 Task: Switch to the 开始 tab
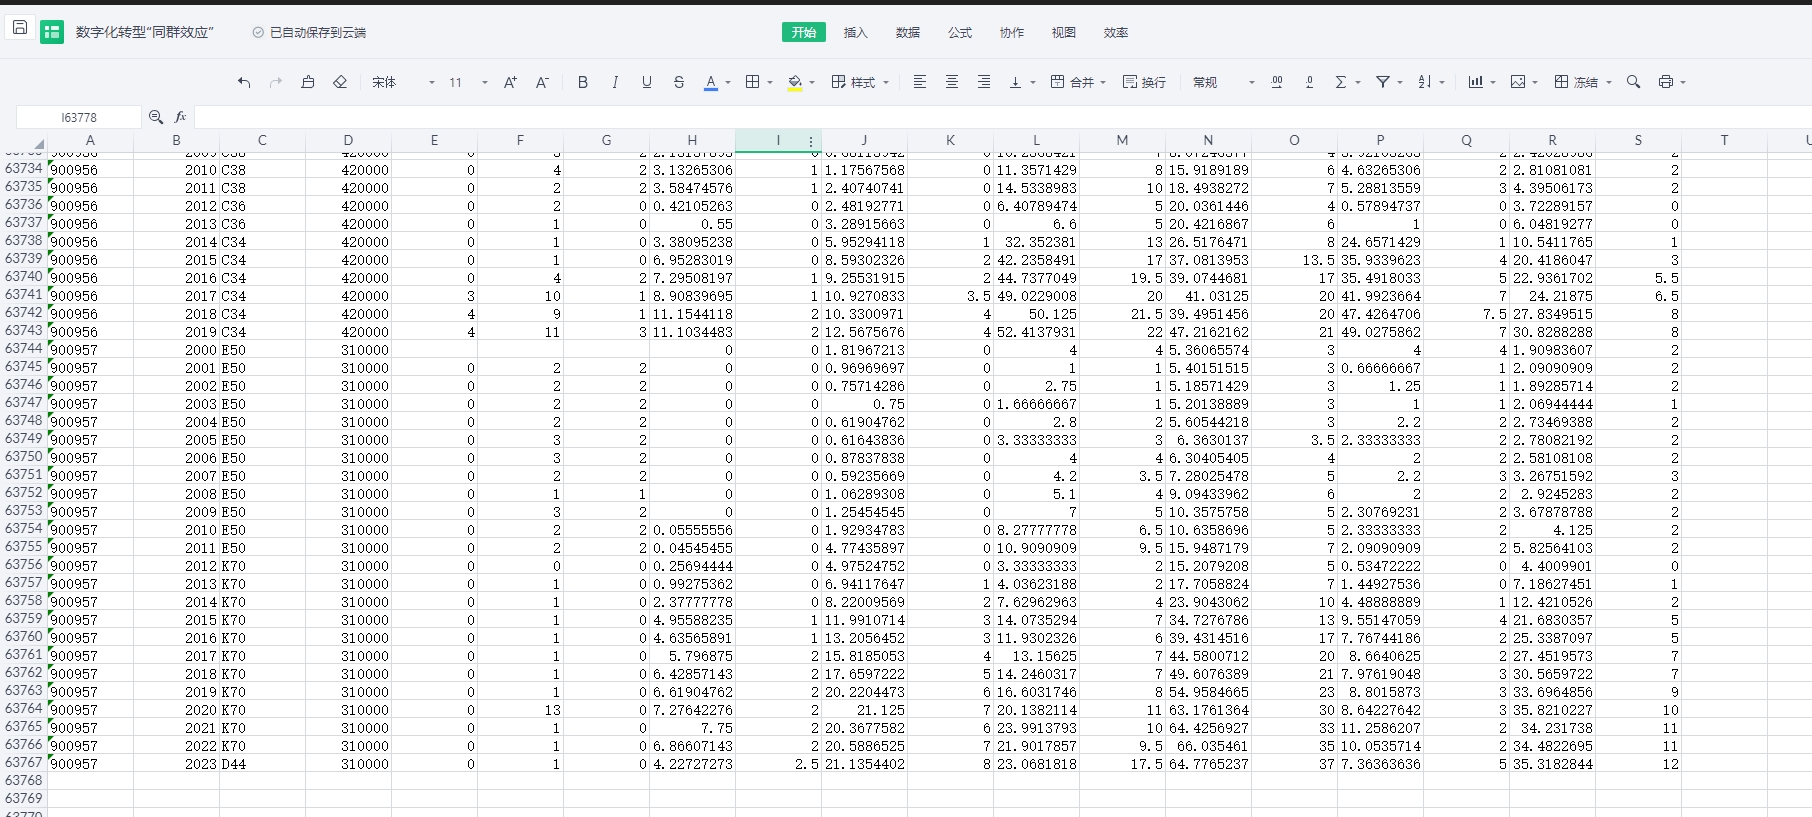coord(804,32)
